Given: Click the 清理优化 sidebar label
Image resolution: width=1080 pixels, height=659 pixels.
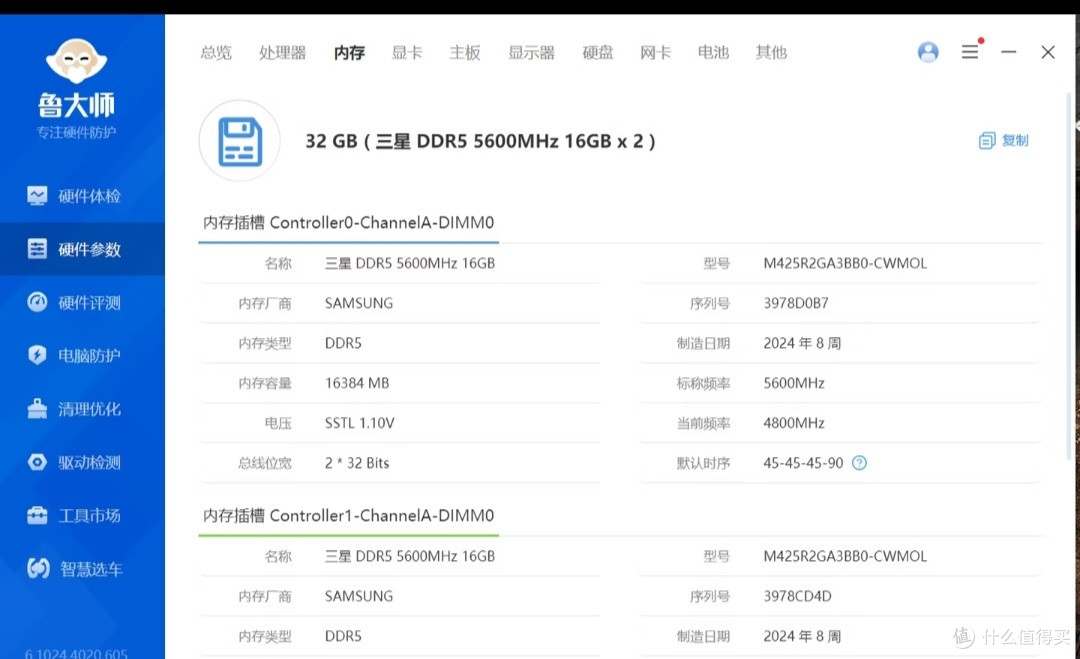Looking at the screenshot, I should pyautogui.click(x=90, y=409).
